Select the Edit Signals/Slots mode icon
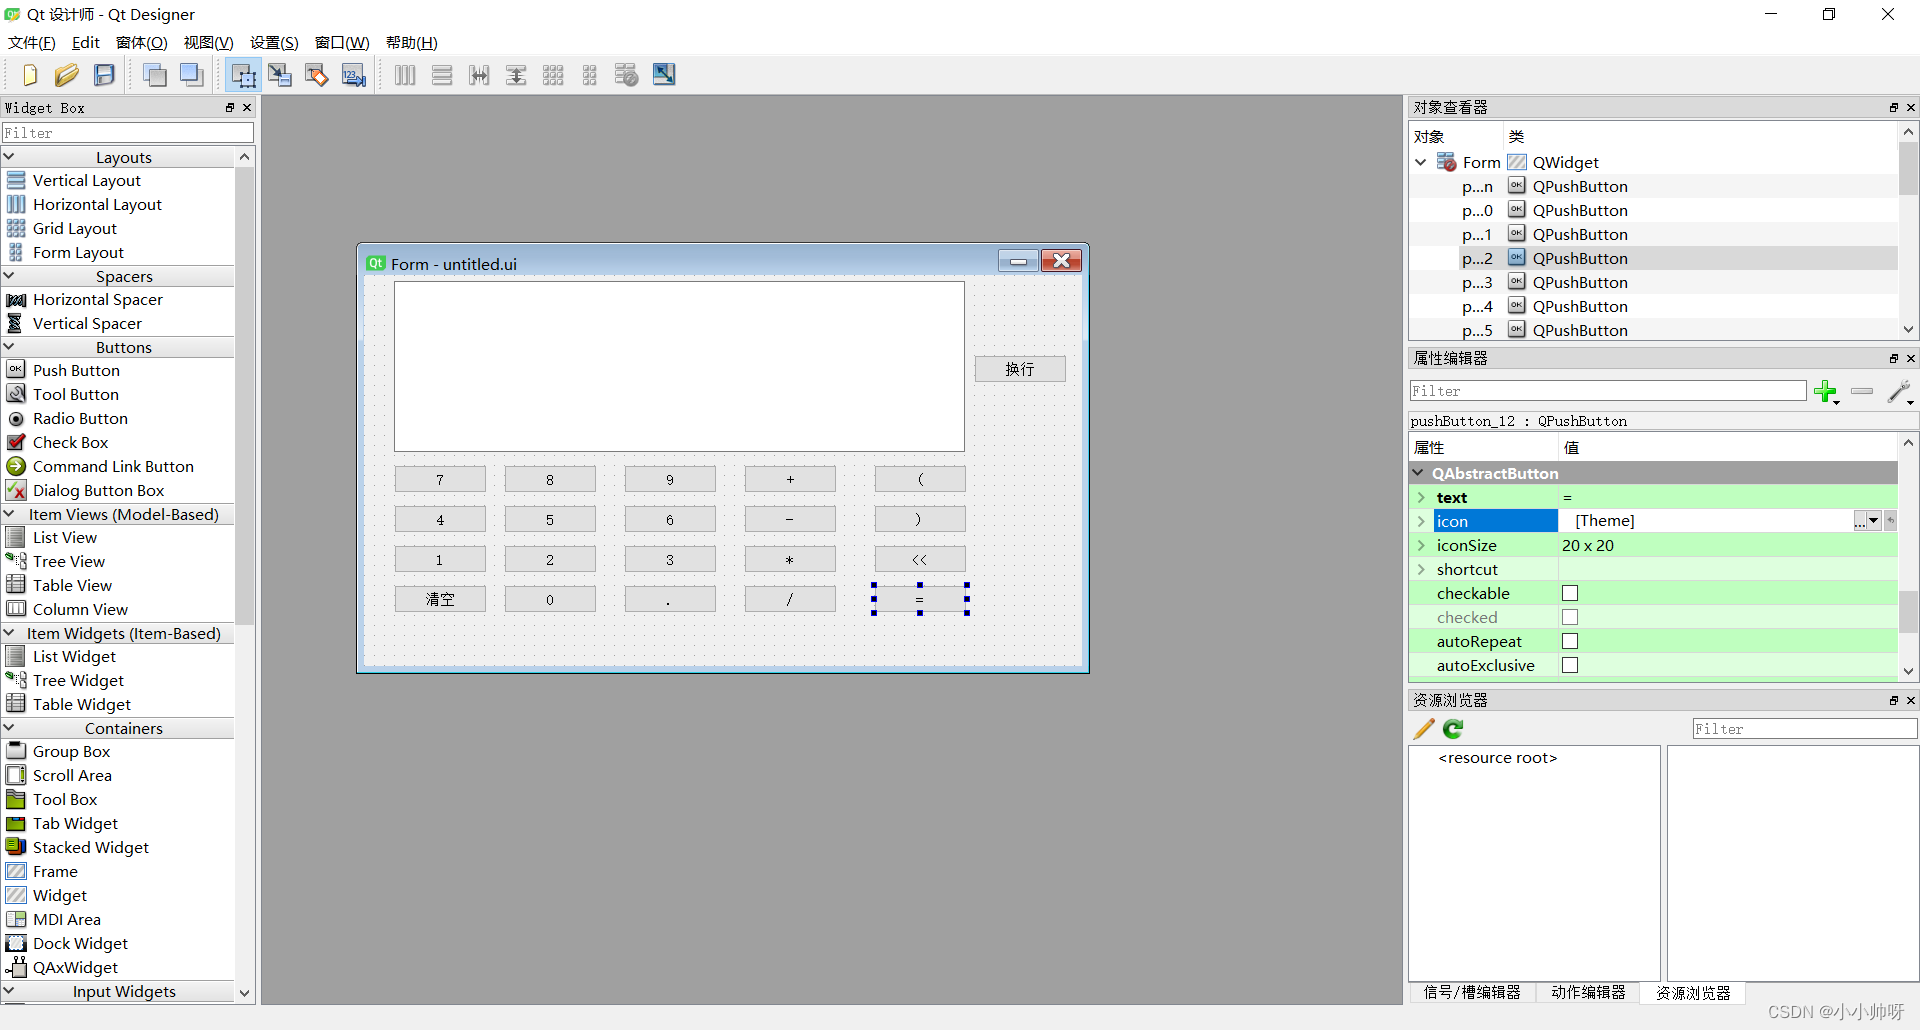This screenshot has width=1920, height=1030. click(x=280, y=75)
